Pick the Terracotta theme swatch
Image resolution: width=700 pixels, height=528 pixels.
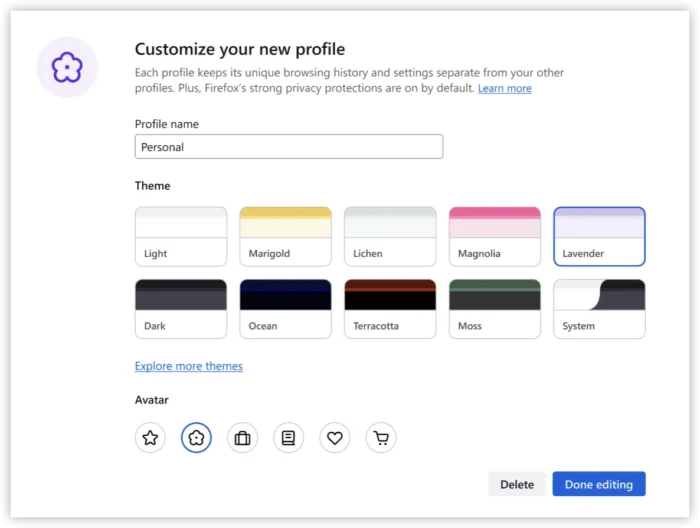390,308
